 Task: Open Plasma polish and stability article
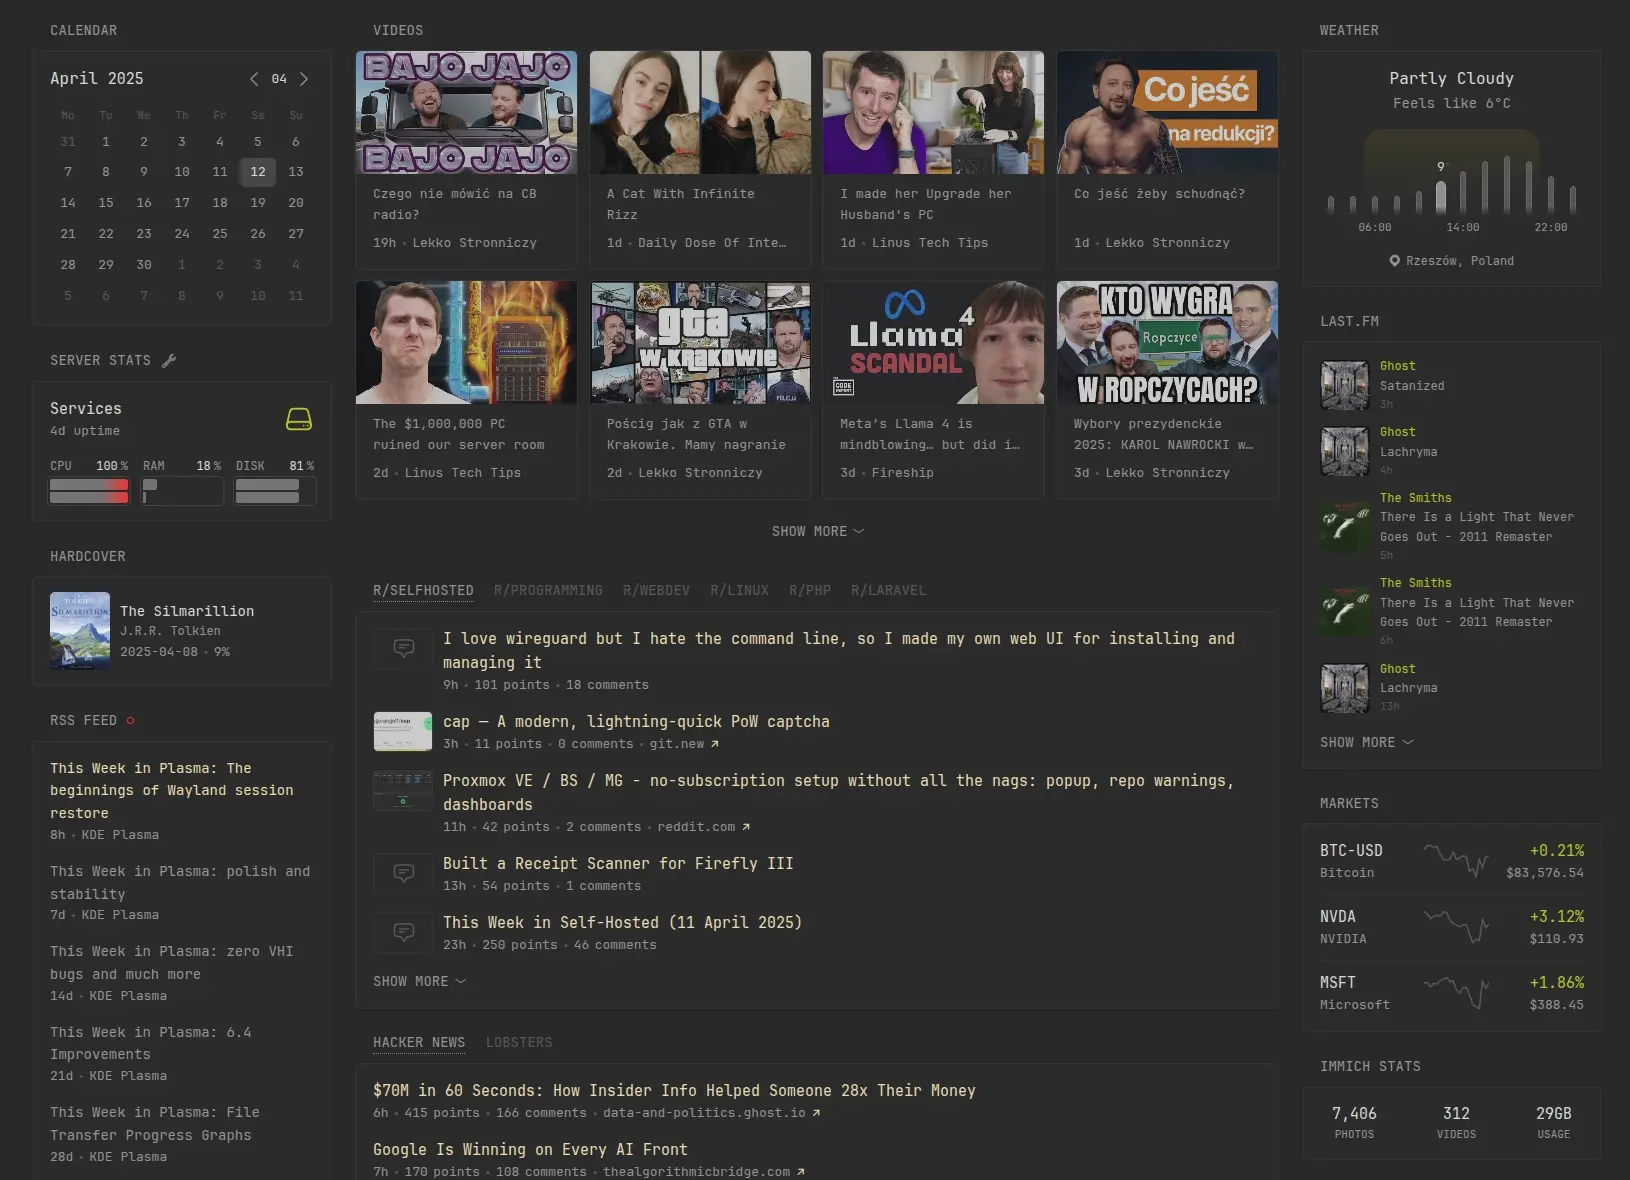(180, 883)
